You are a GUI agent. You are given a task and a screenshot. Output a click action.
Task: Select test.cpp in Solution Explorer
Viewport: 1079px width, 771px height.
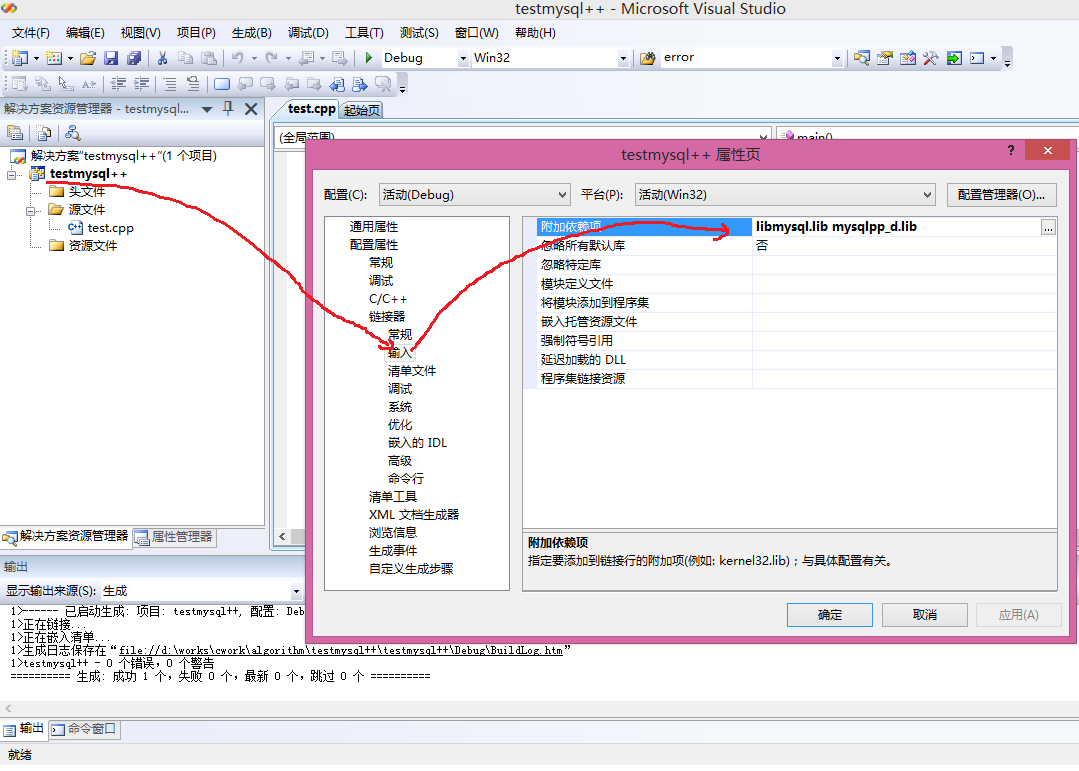pos(110,228)
